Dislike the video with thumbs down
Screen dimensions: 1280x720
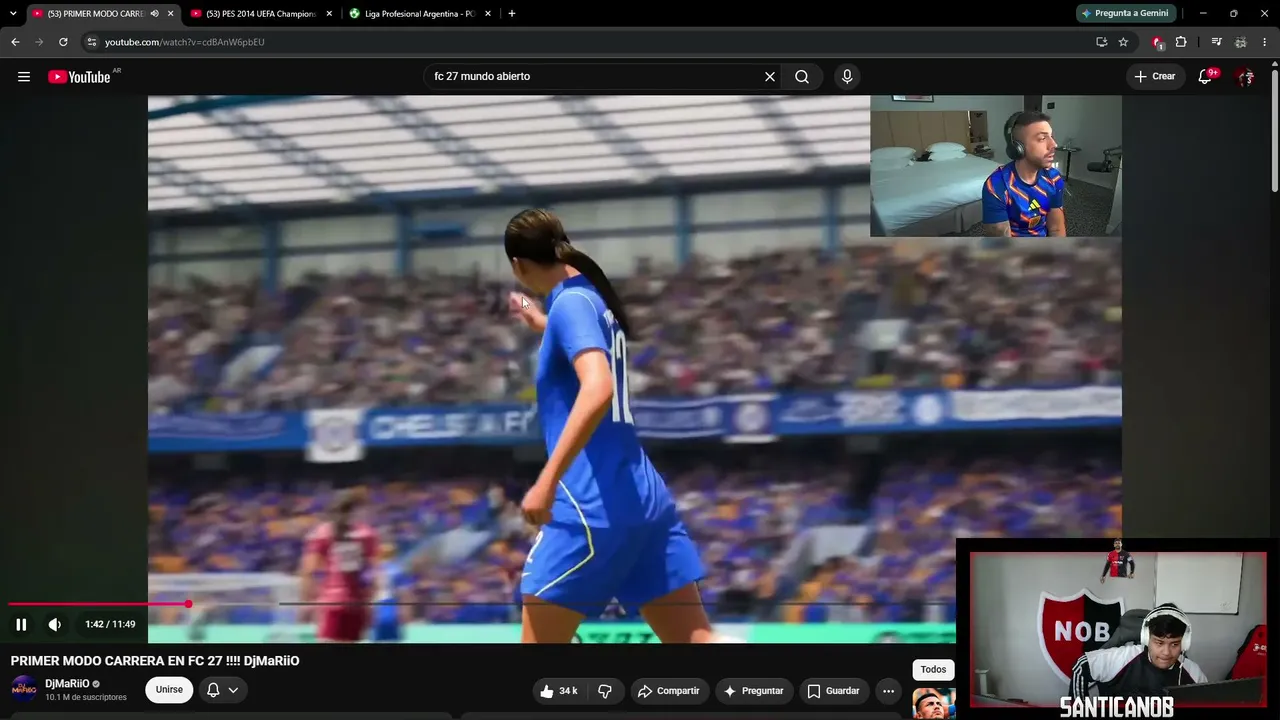click(x=605, y=691)
